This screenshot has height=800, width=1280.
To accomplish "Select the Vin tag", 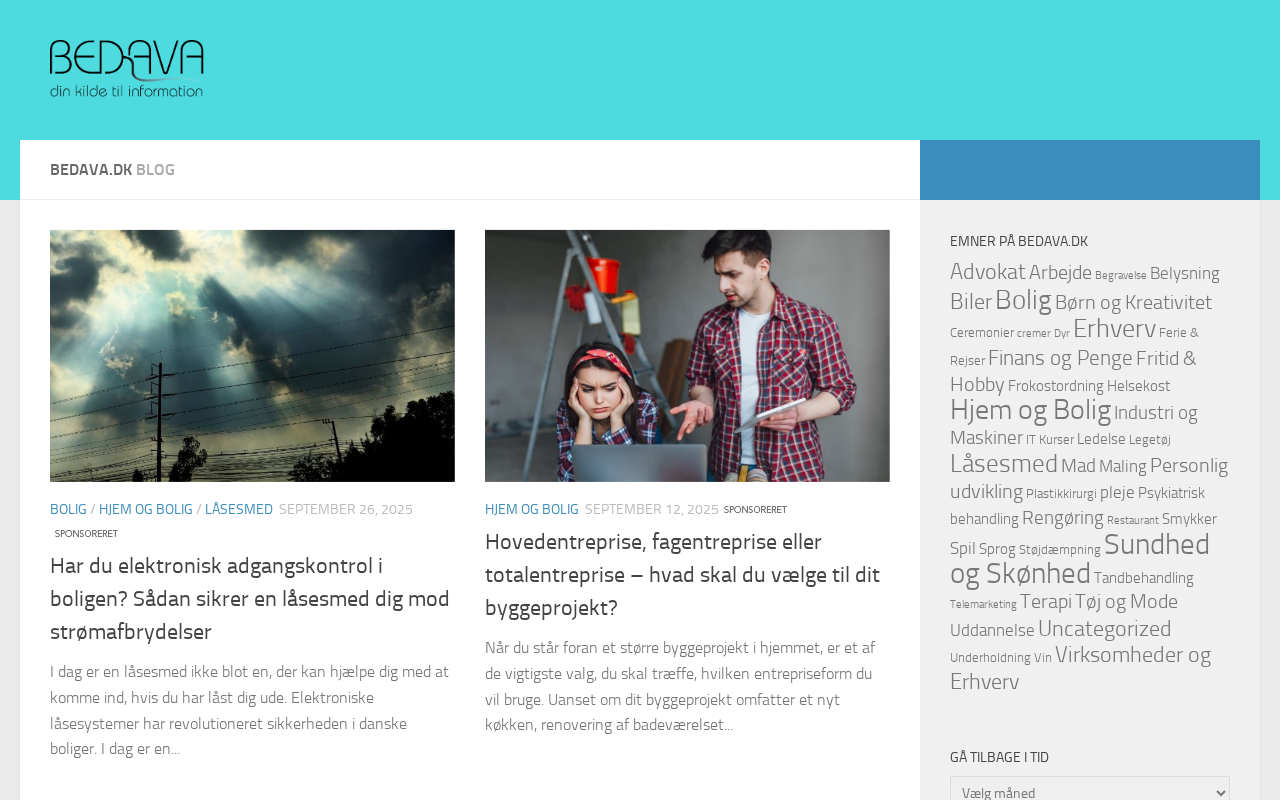I will [1043, 658].
